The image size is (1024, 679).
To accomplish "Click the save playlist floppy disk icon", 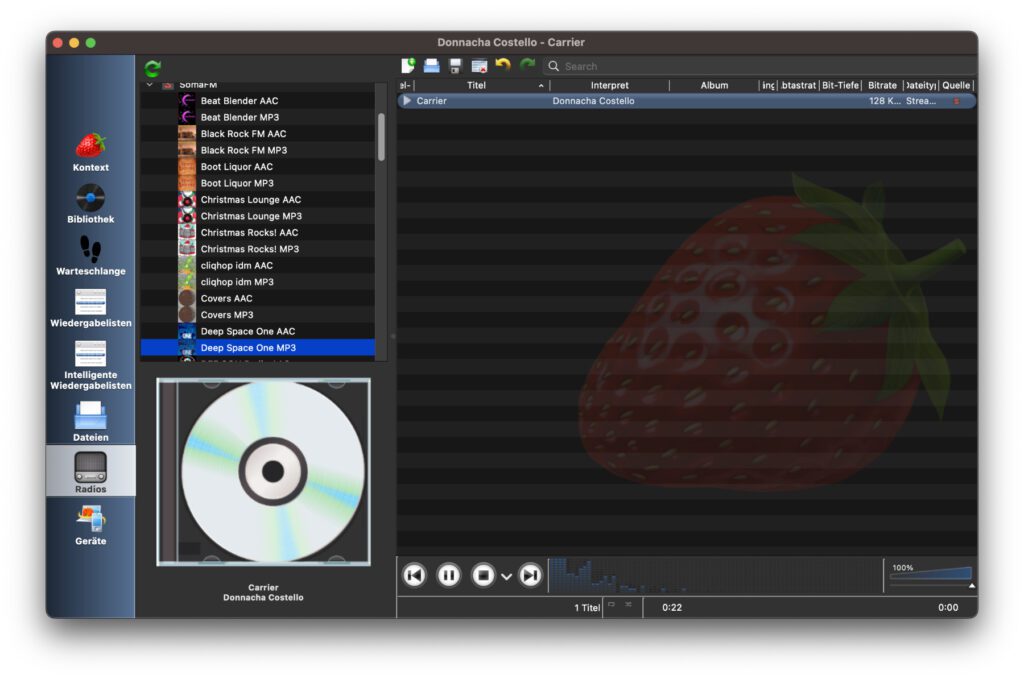I will [x=455, y=66].
